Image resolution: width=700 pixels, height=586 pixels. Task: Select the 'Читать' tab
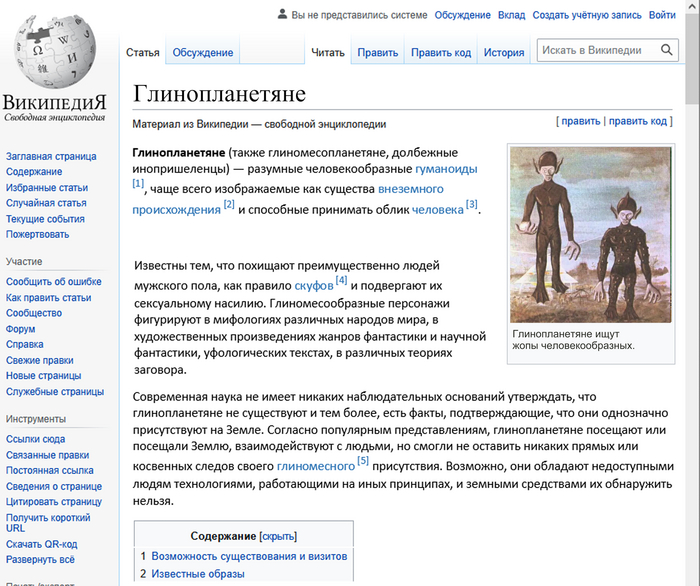coord(328,53)
